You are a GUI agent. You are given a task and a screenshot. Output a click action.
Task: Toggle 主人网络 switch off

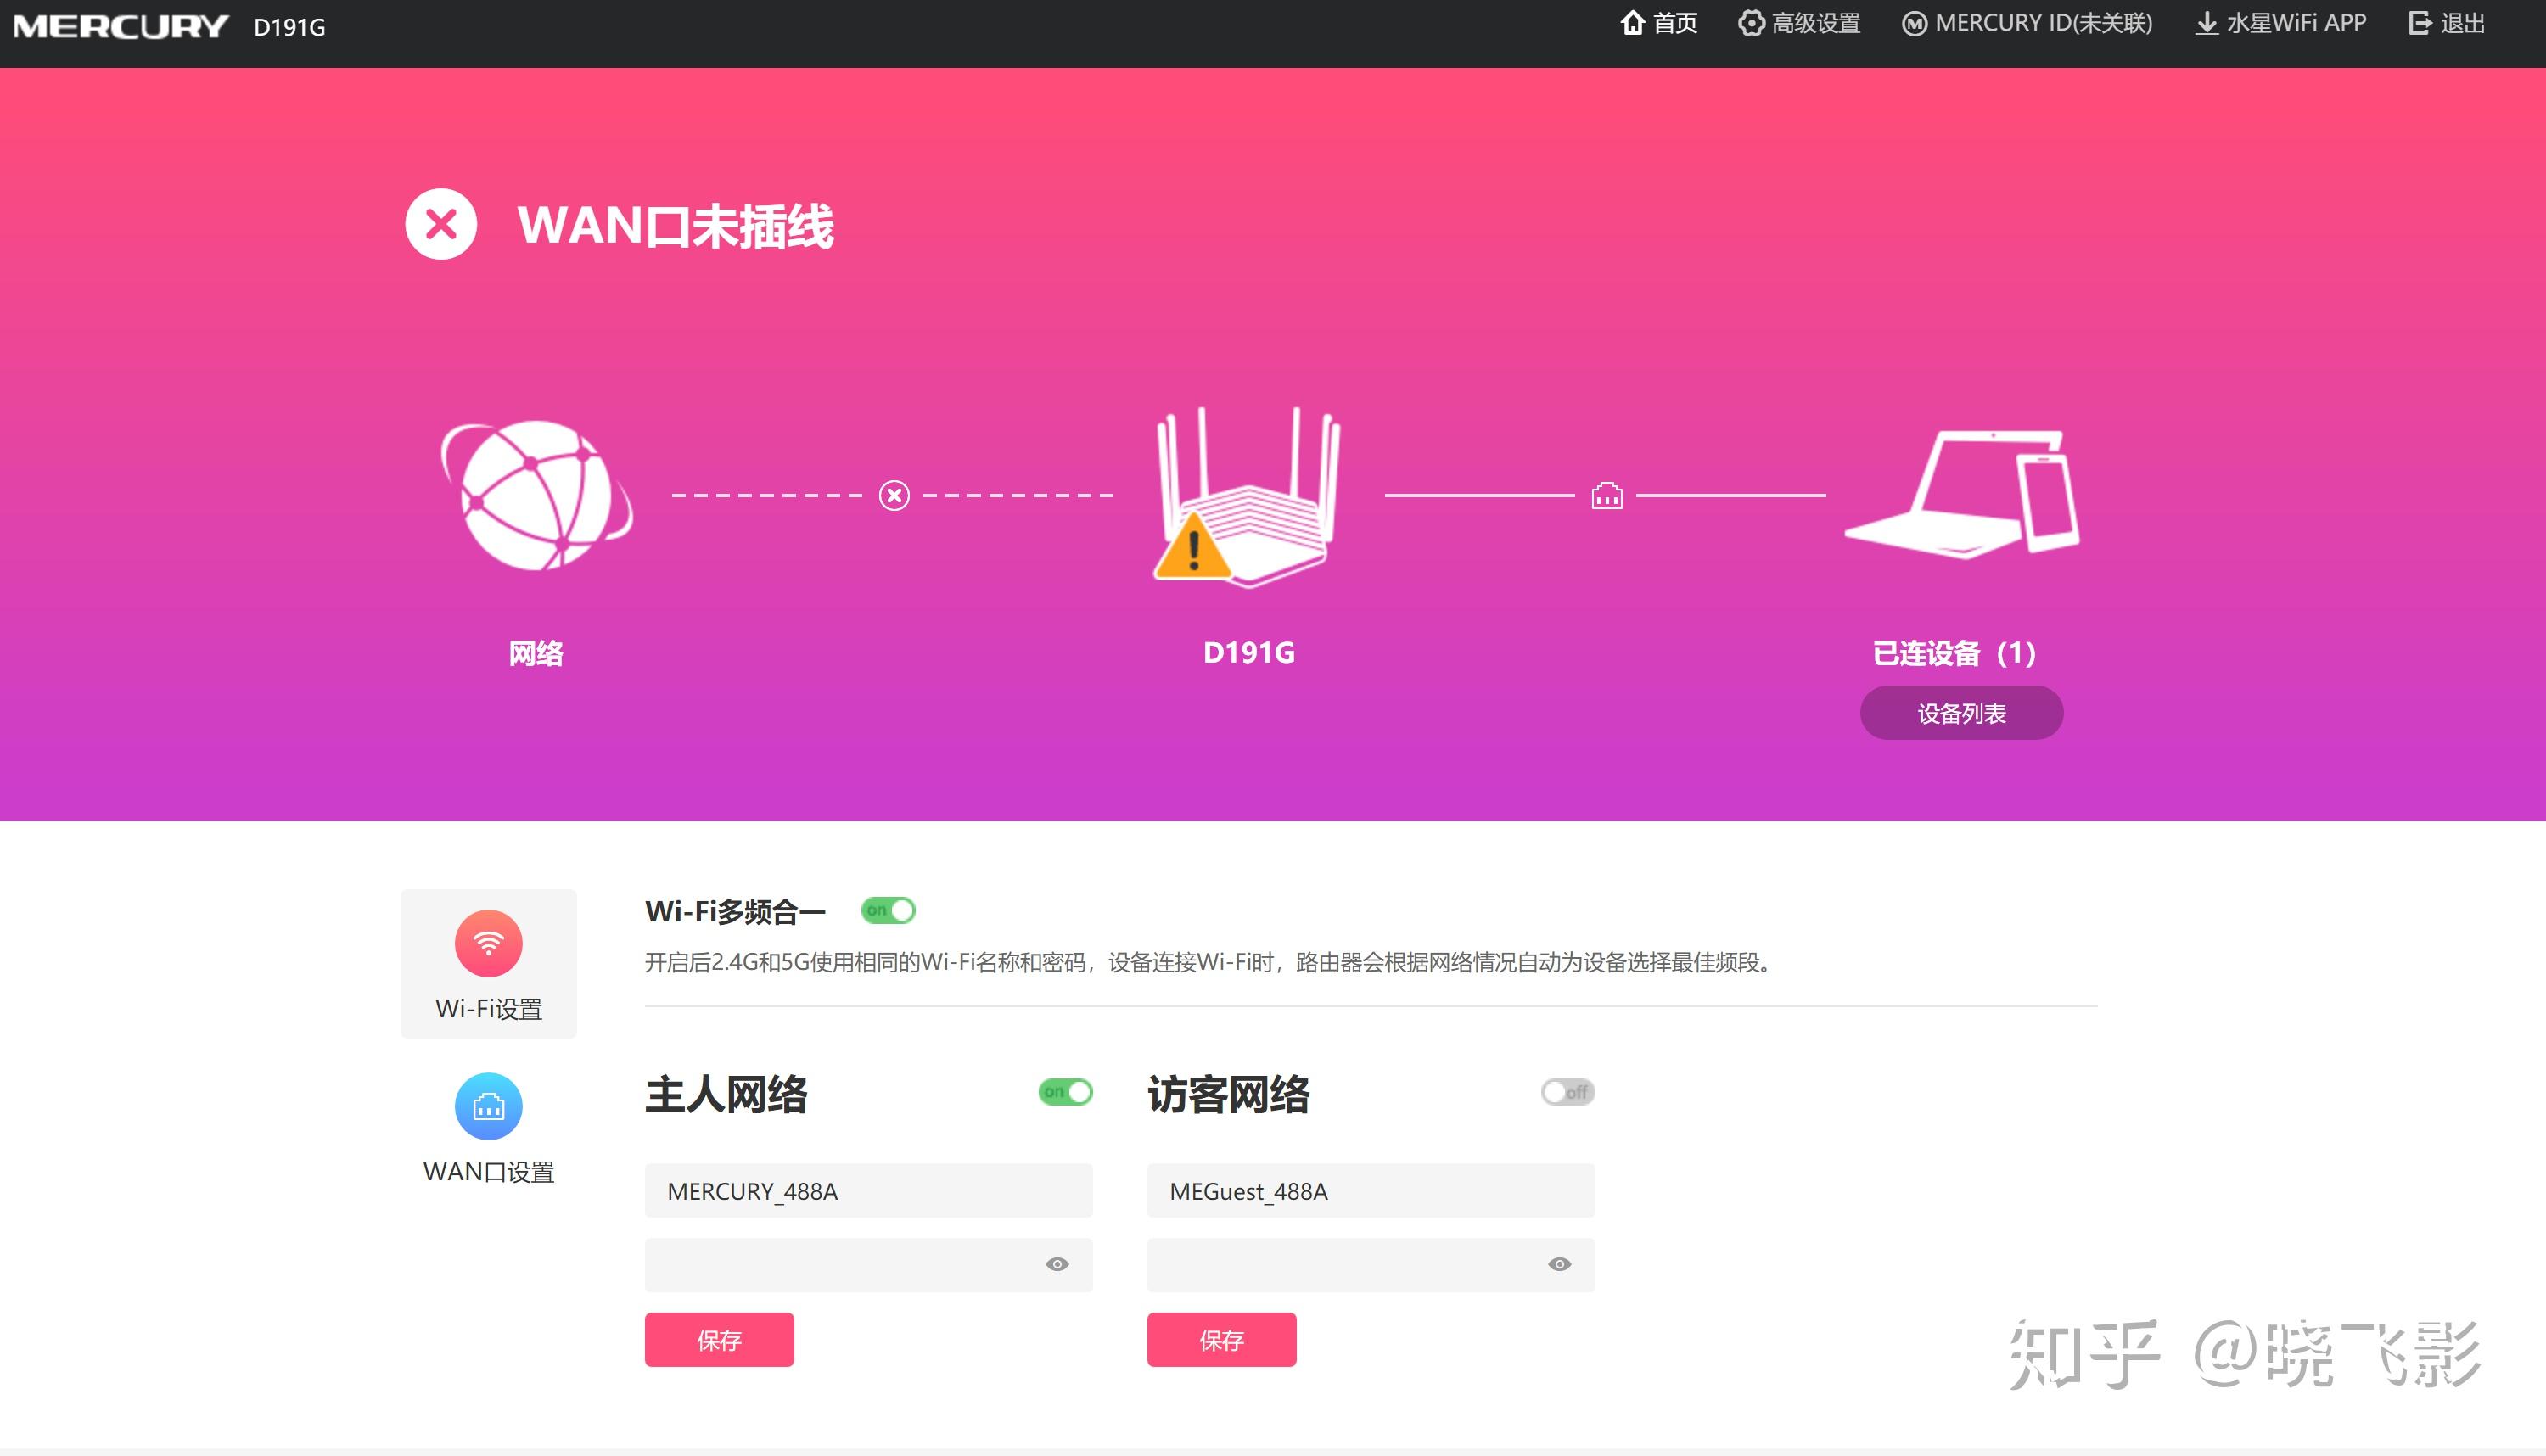1066,1092
